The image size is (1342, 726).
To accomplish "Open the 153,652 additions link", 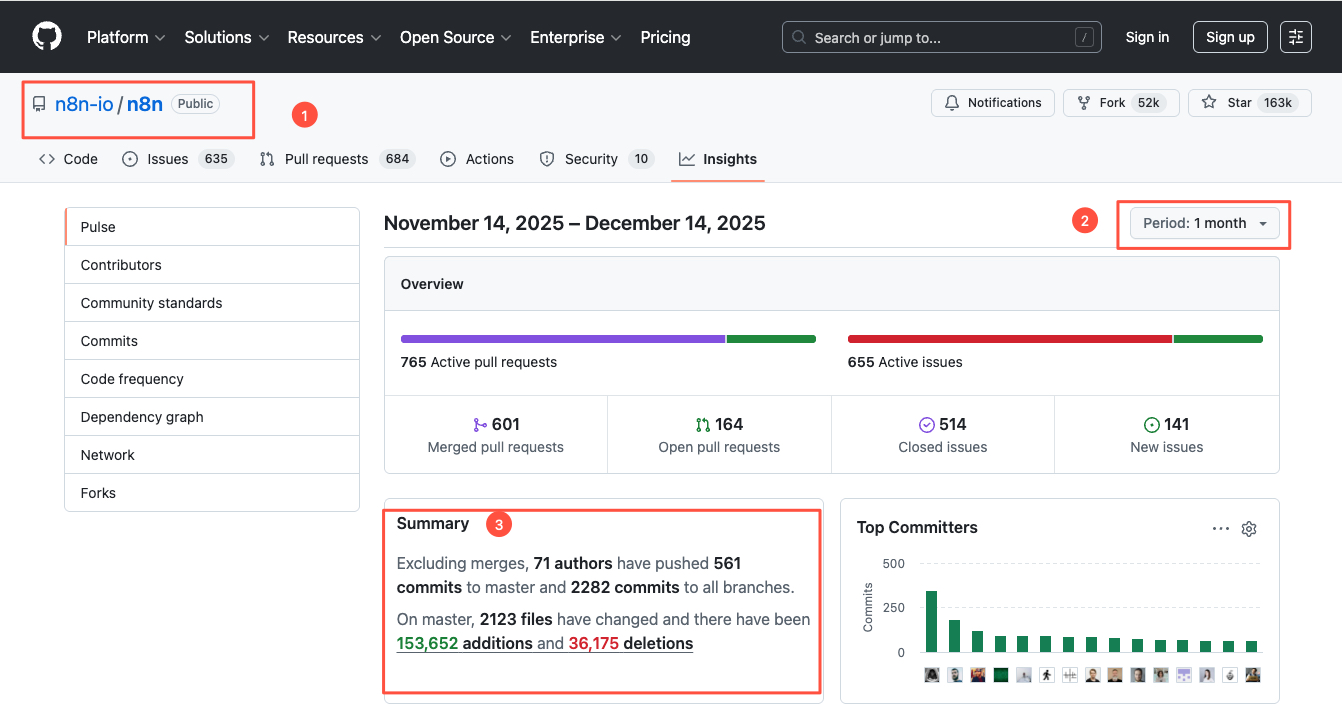I will pyautogui.click(x=464, y=643).
